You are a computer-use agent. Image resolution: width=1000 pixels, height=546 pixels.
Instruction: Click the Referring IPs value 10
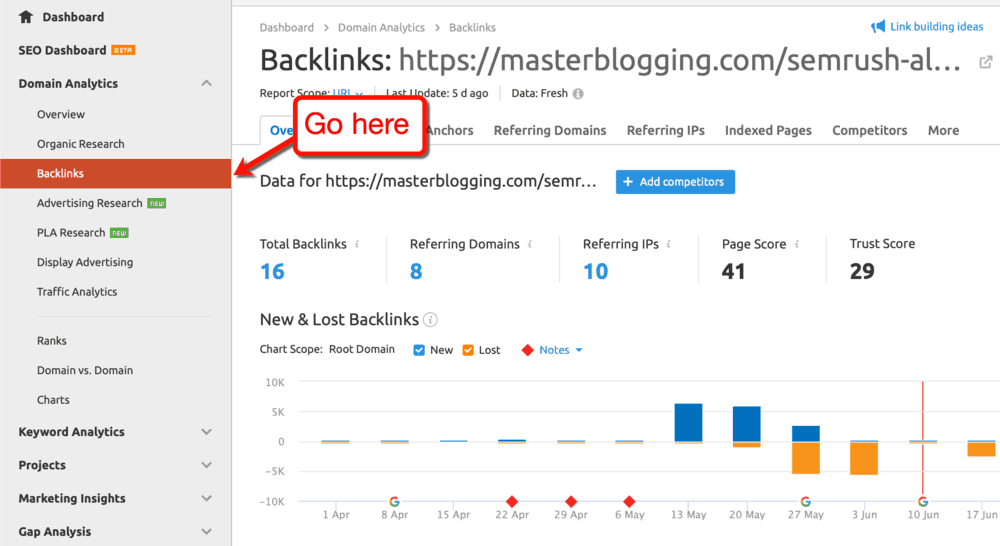(x=596, y=272)
